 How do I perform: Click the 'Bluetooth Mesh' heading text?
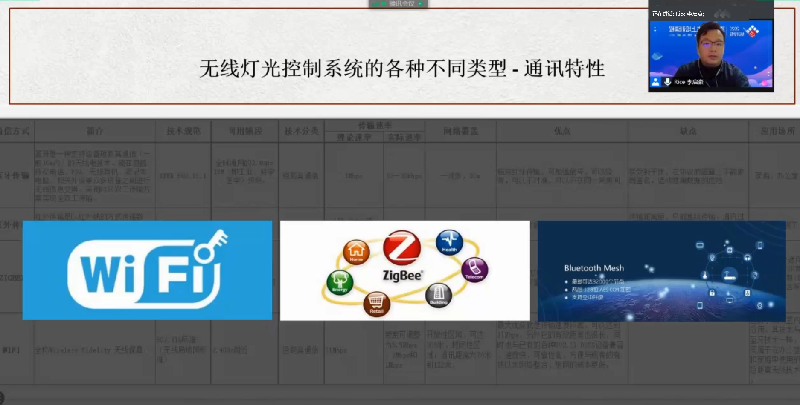(594, 268)
